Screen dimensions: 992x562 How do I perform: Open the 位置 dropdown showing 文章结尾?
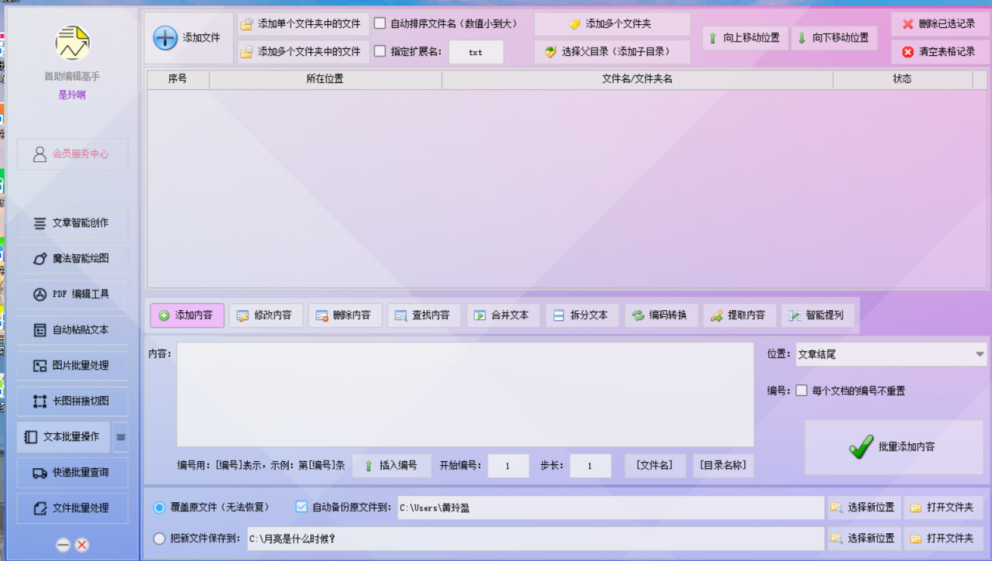pos(891,354)
